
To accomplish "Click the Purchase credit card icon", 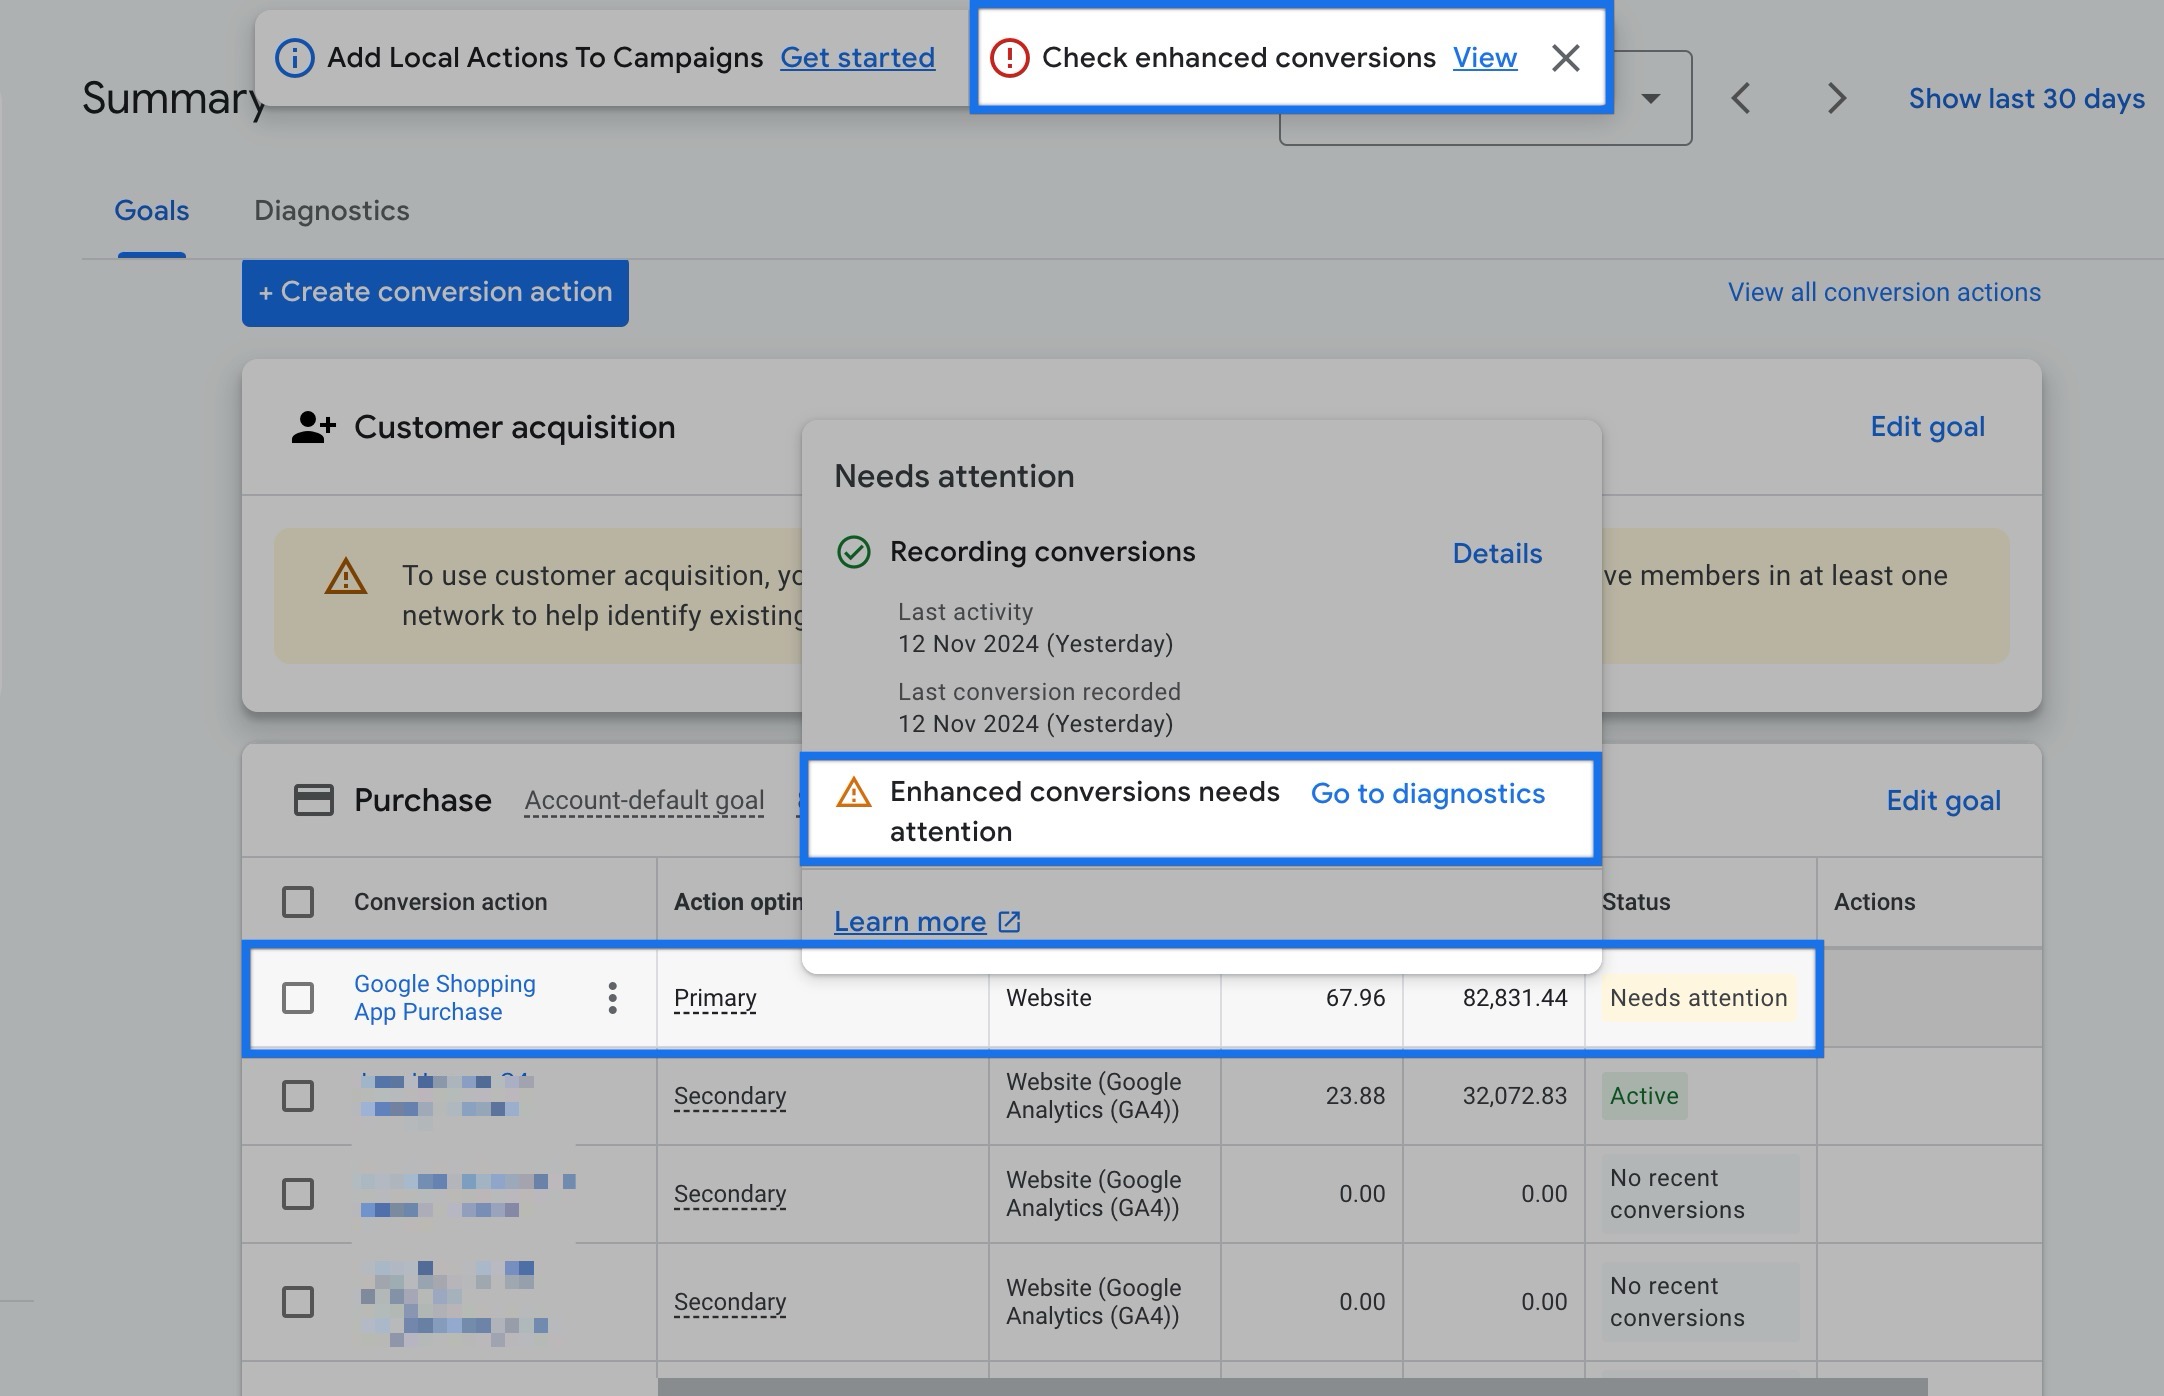I will (x=313, y=800).
